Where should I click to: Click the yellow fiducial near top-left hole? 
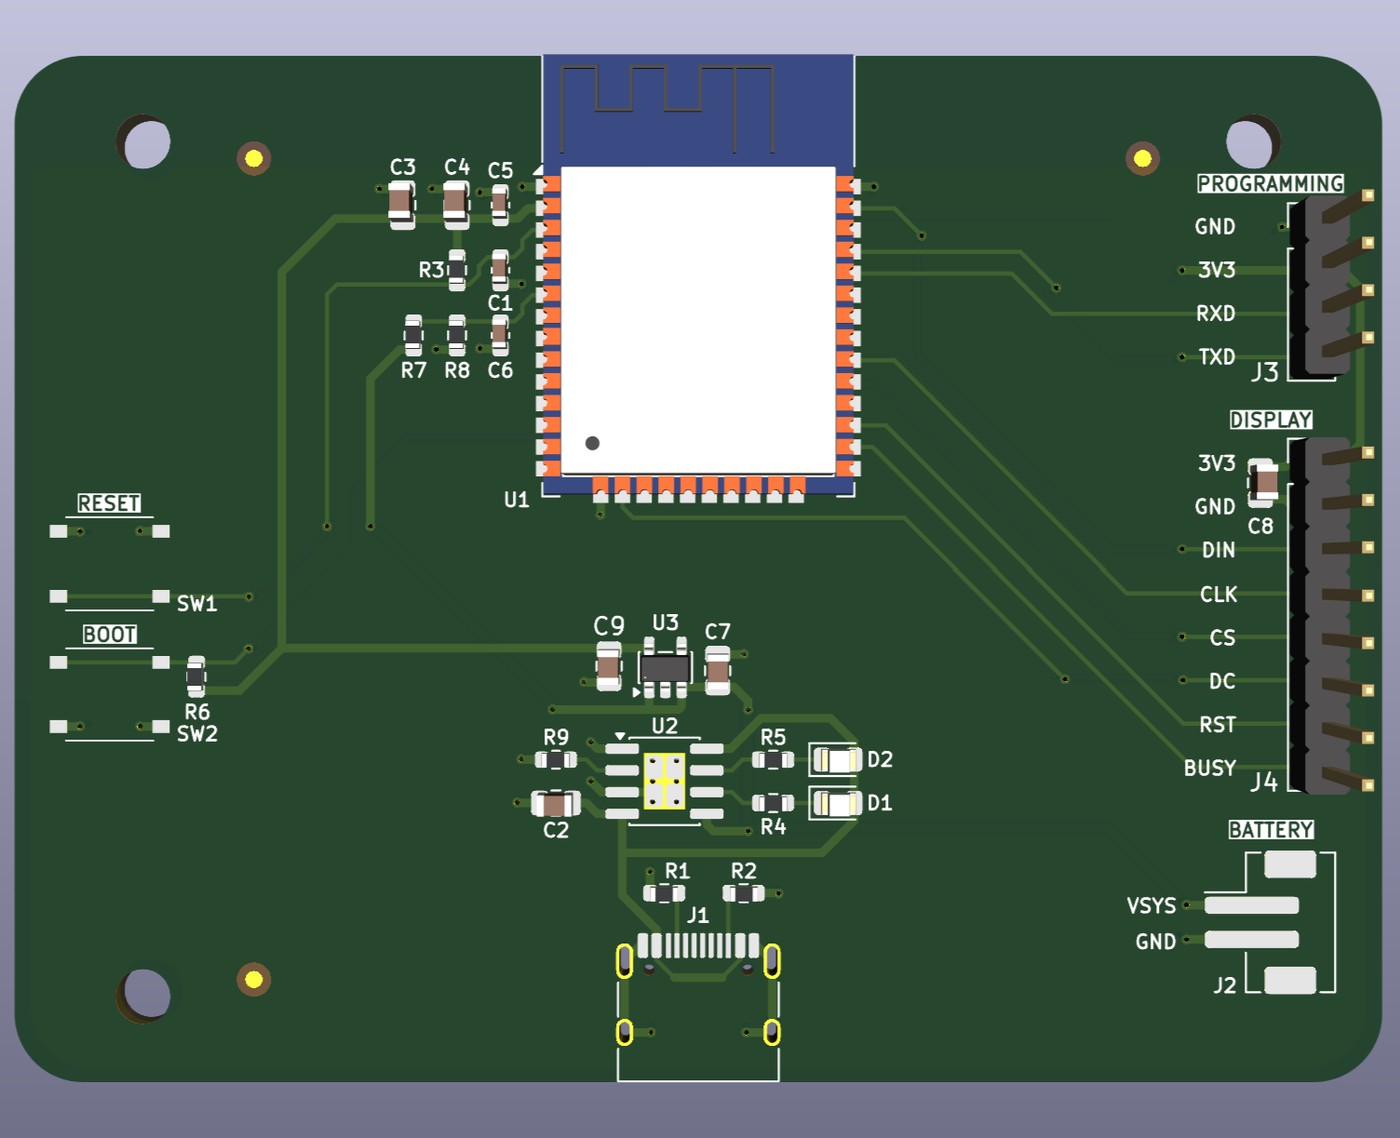pyautogui.click(x=254, y=158)
